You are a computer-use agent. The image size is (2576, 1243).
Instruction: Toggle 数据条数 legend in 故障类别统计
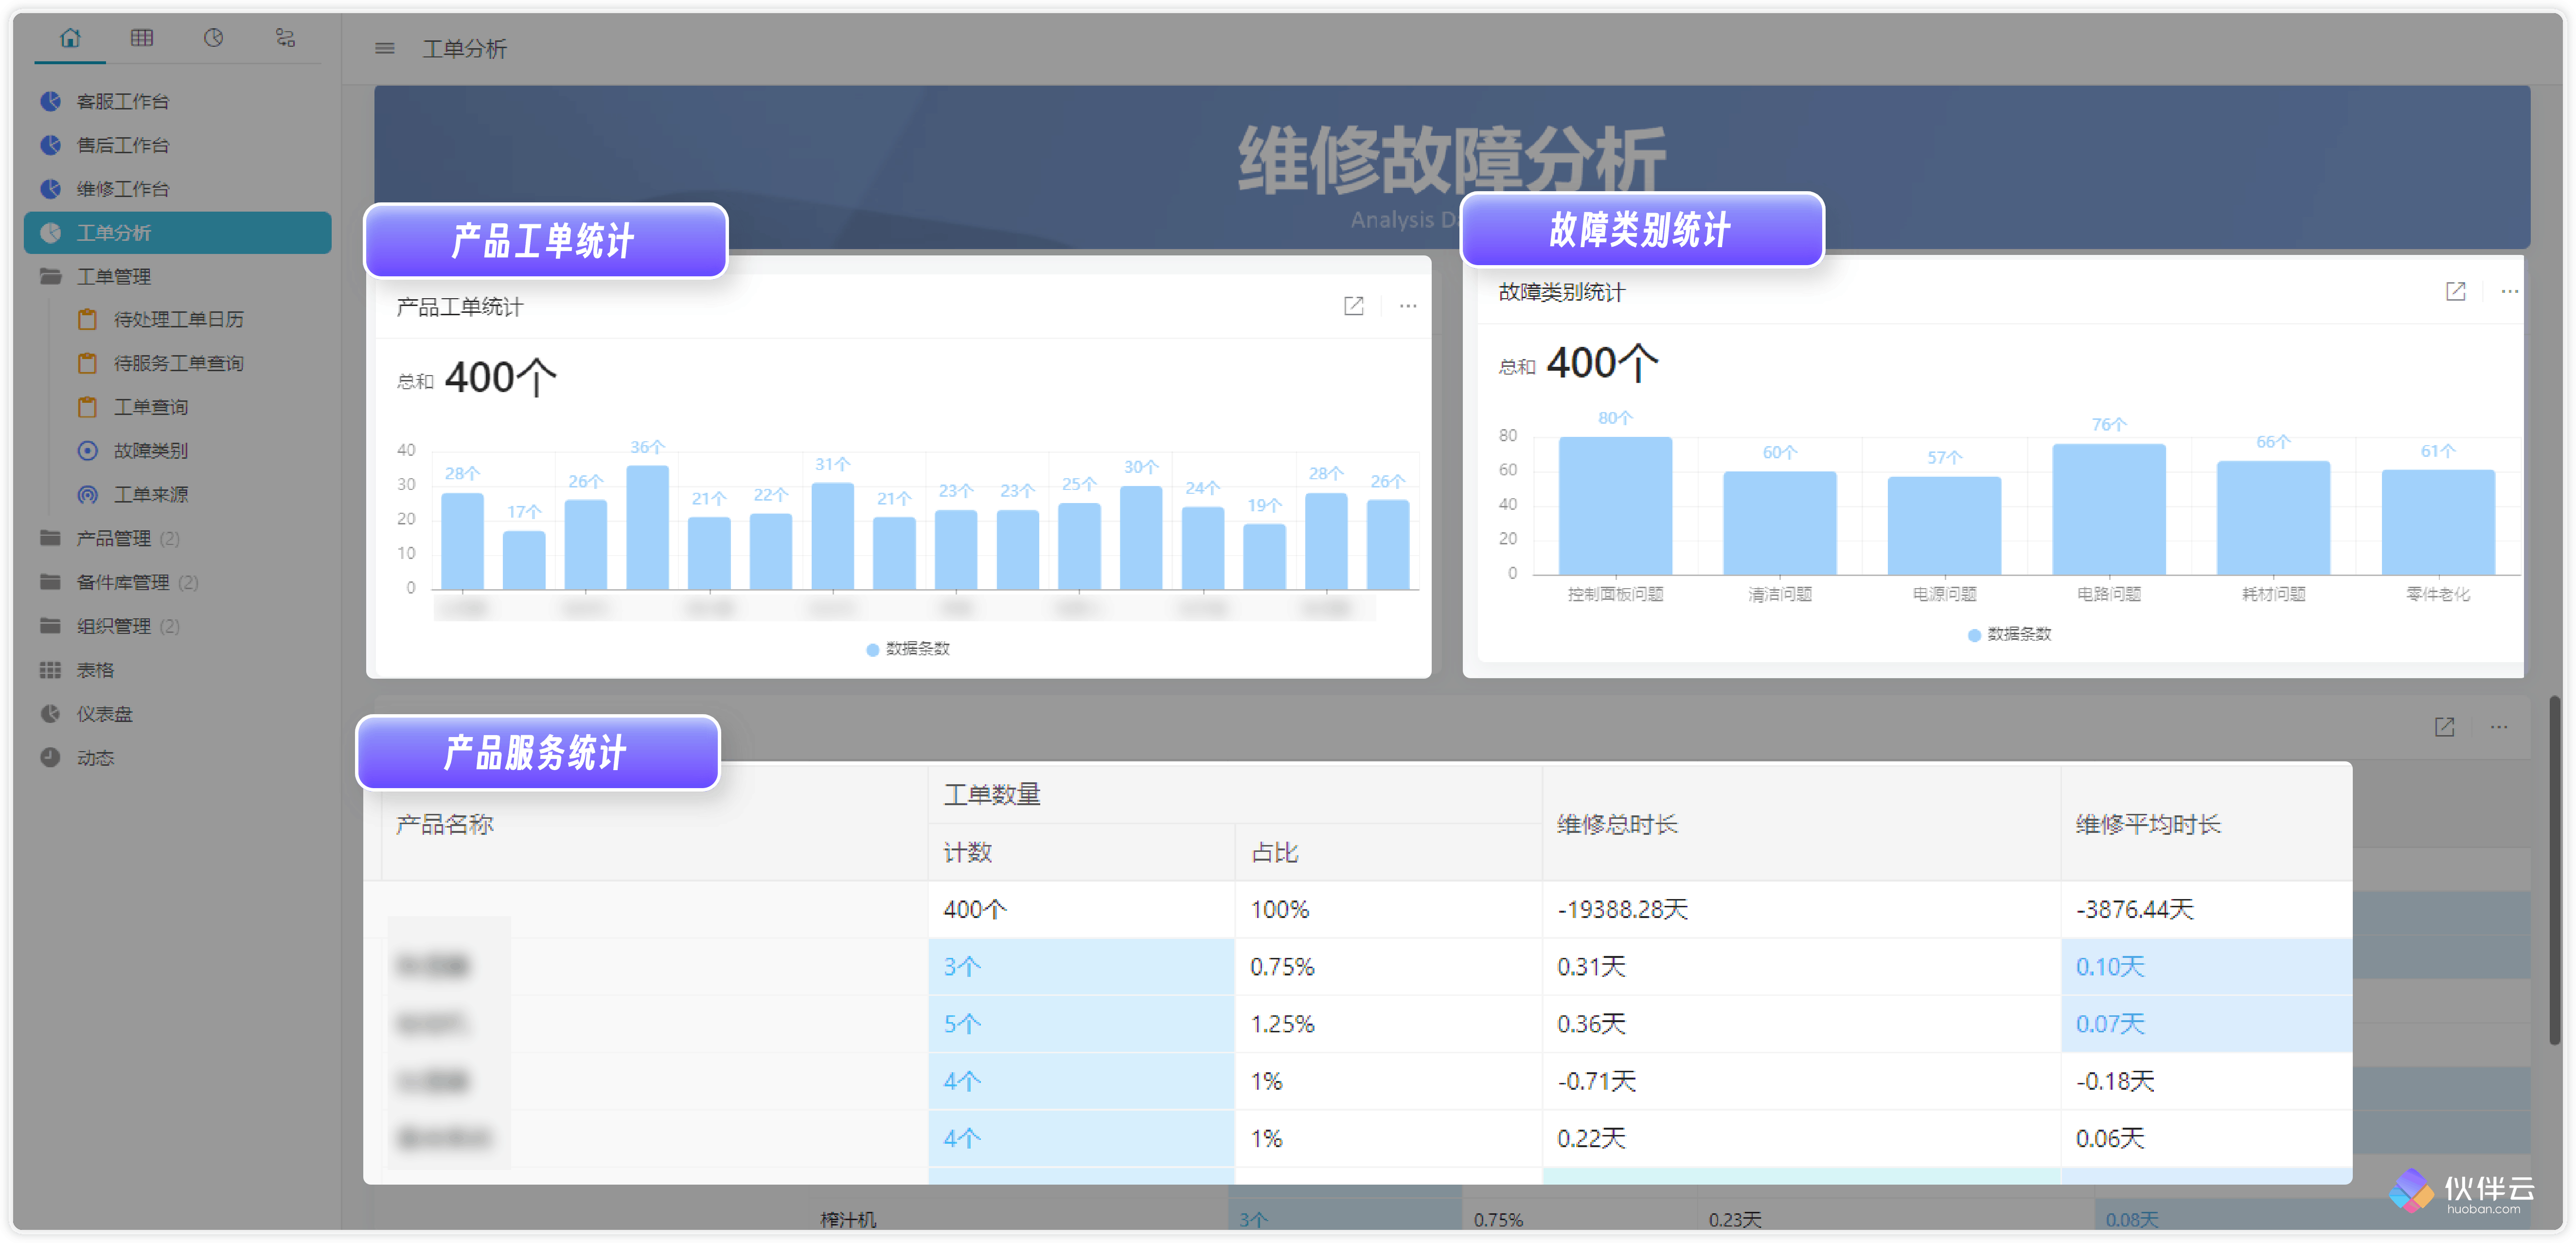[x=2010, y=634]
